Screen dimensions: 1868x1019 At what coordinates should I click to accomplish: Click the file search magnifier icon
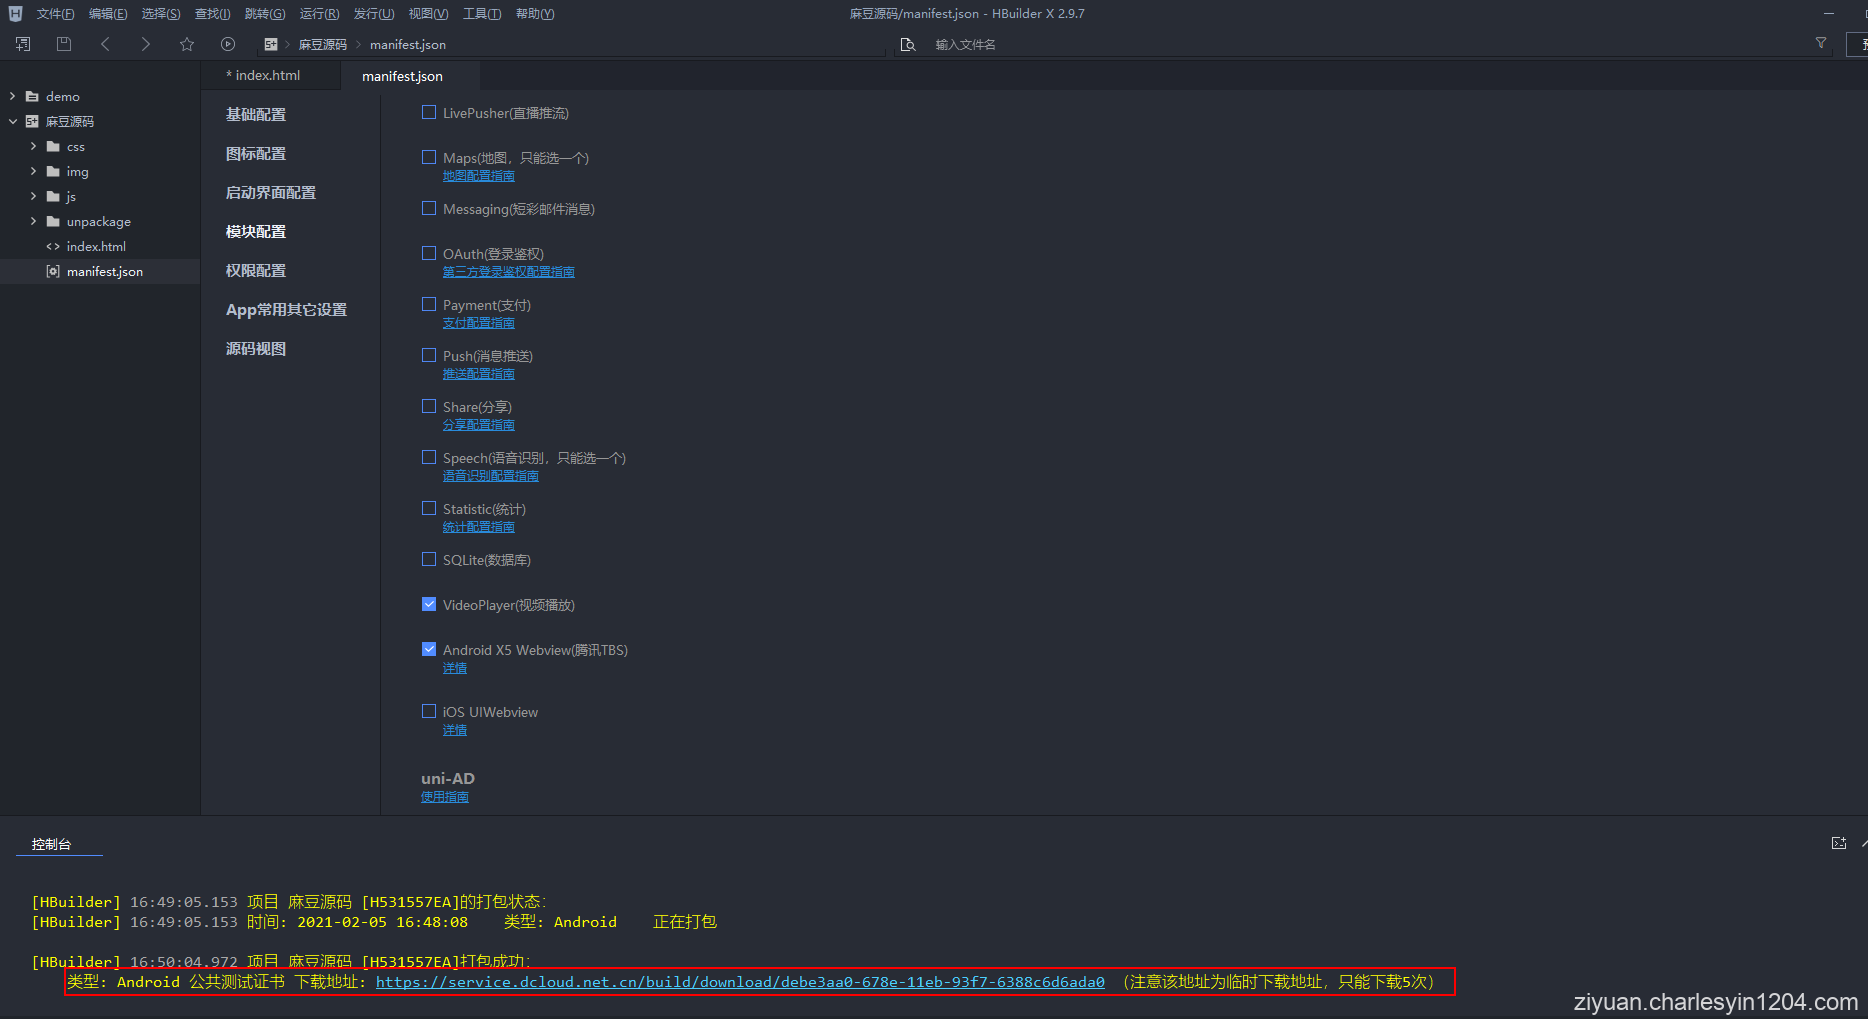(908, 45)
